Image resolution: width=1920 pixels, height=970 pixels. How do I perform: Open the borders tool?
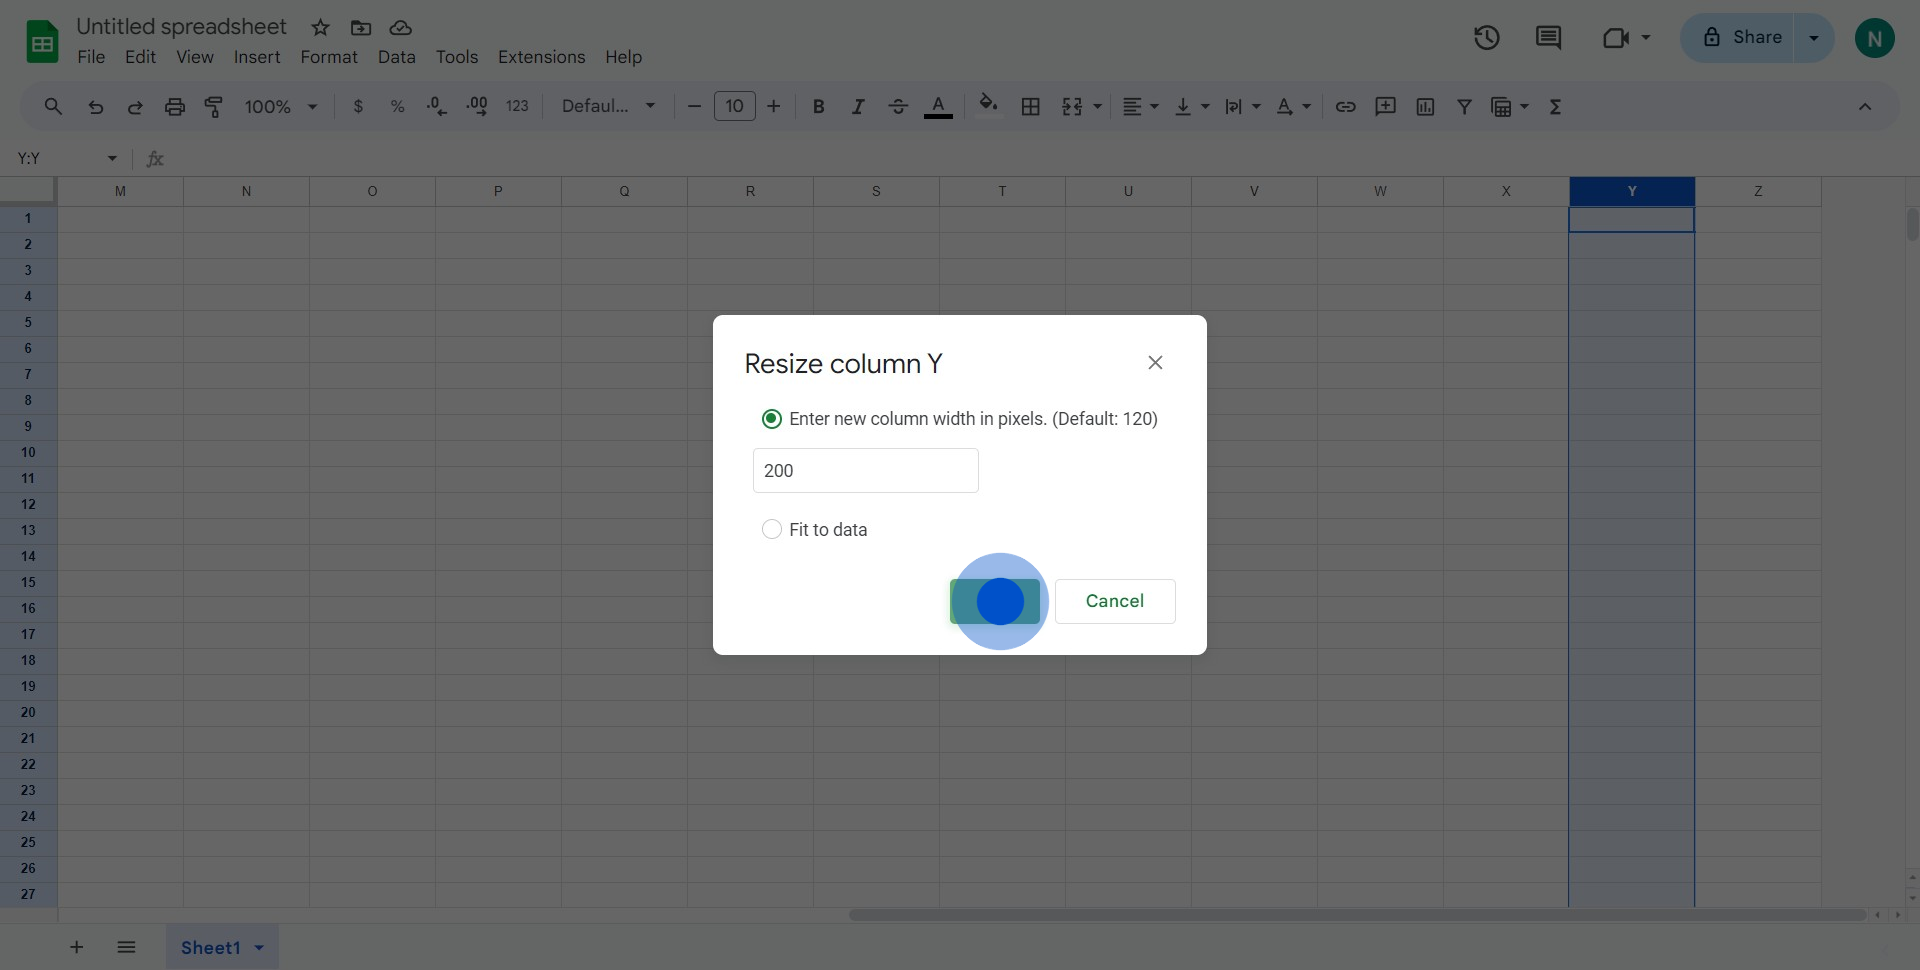[1031, 106]
